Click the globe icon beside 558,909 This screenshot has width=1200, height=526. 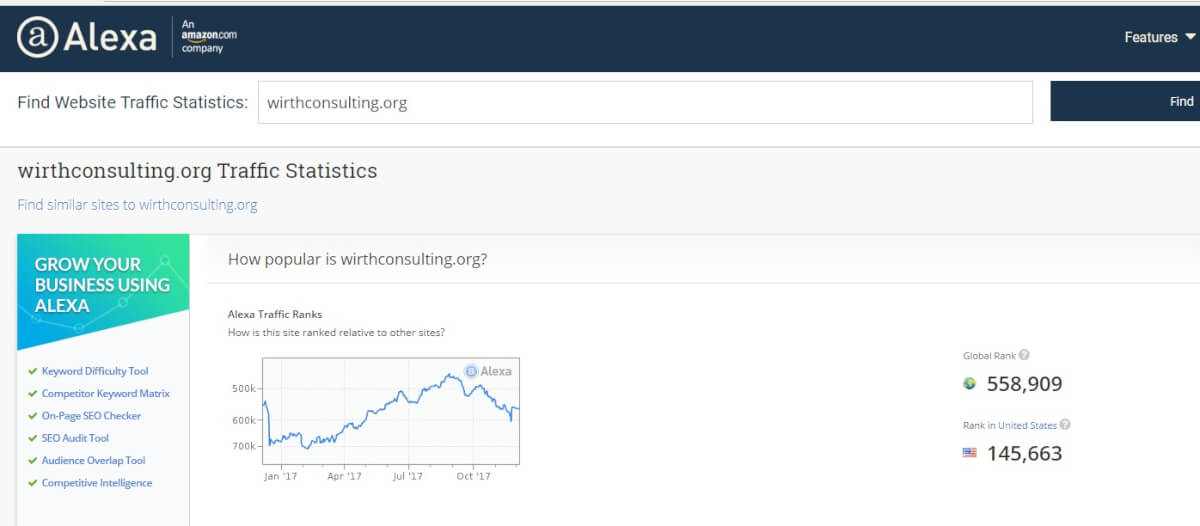[969, 383]
